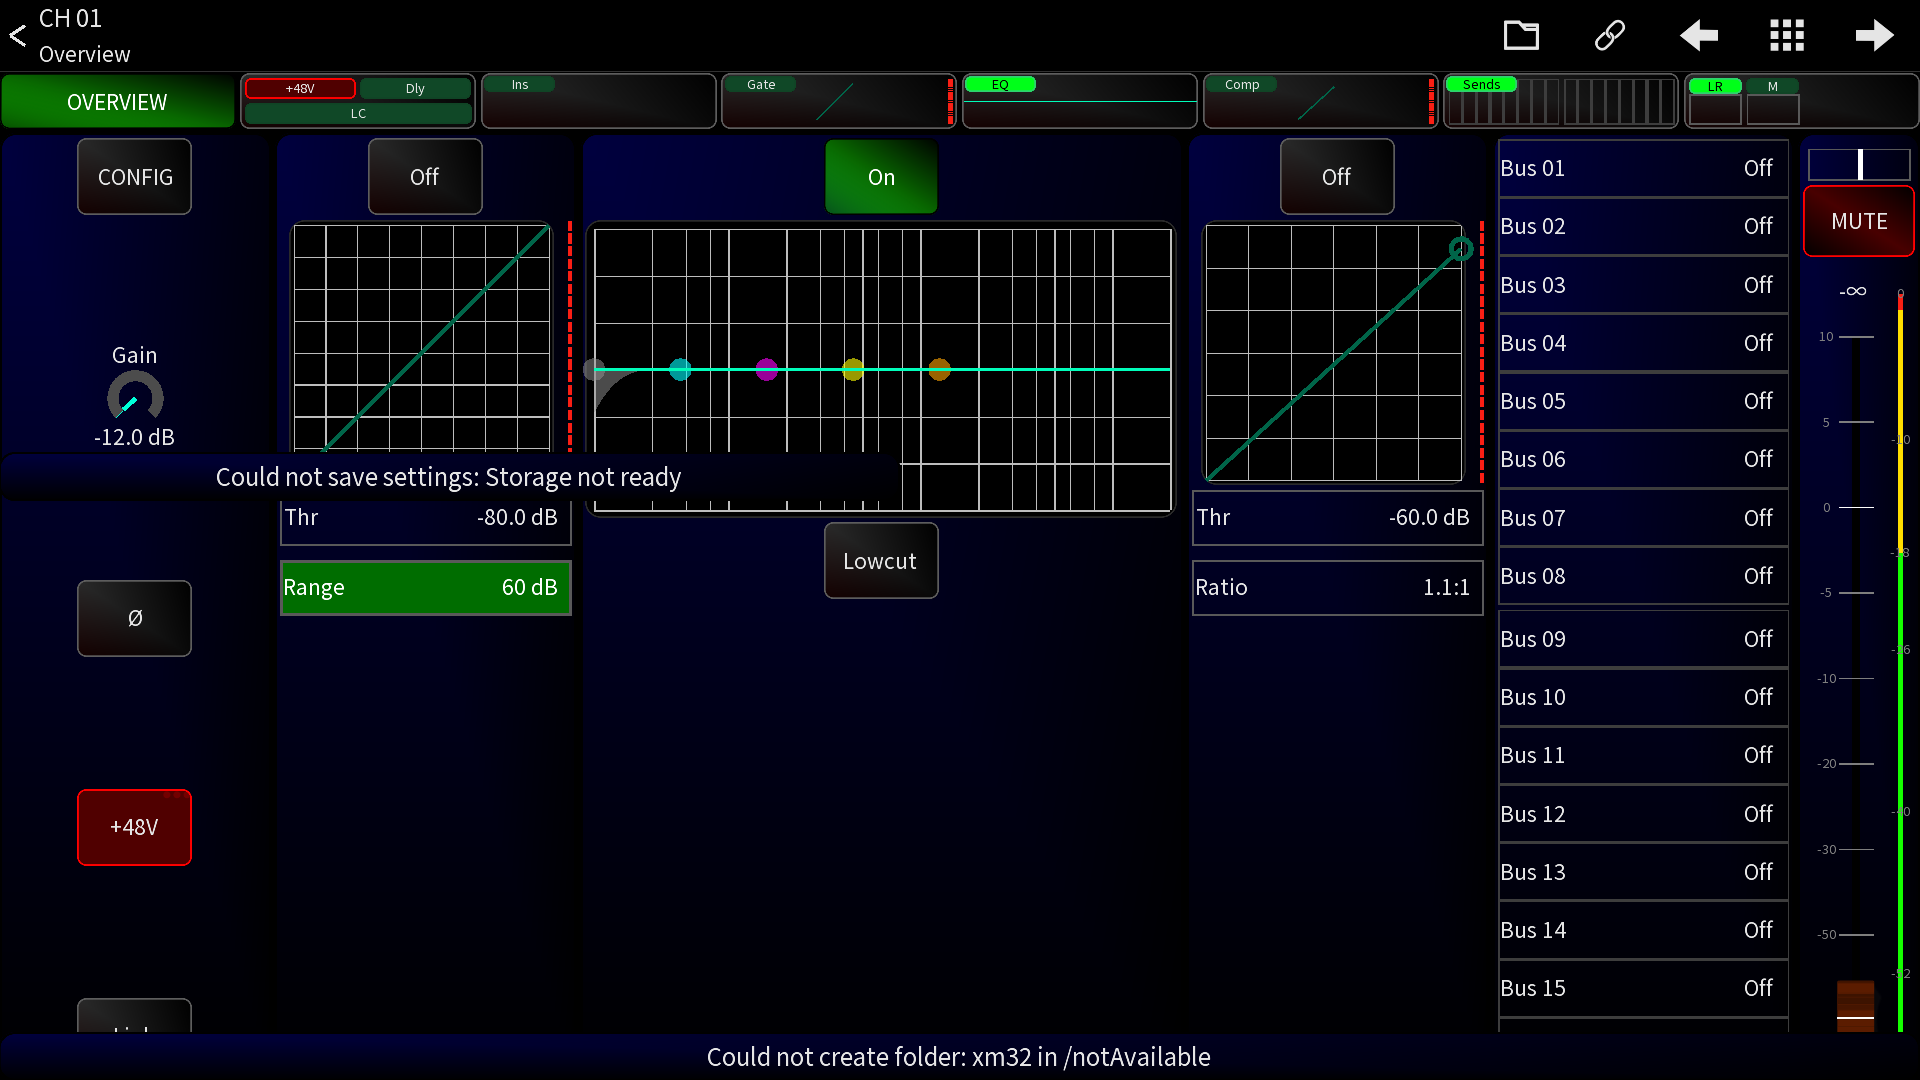Open the Sends tab
The image size is (1920, 1080).
1560,100
